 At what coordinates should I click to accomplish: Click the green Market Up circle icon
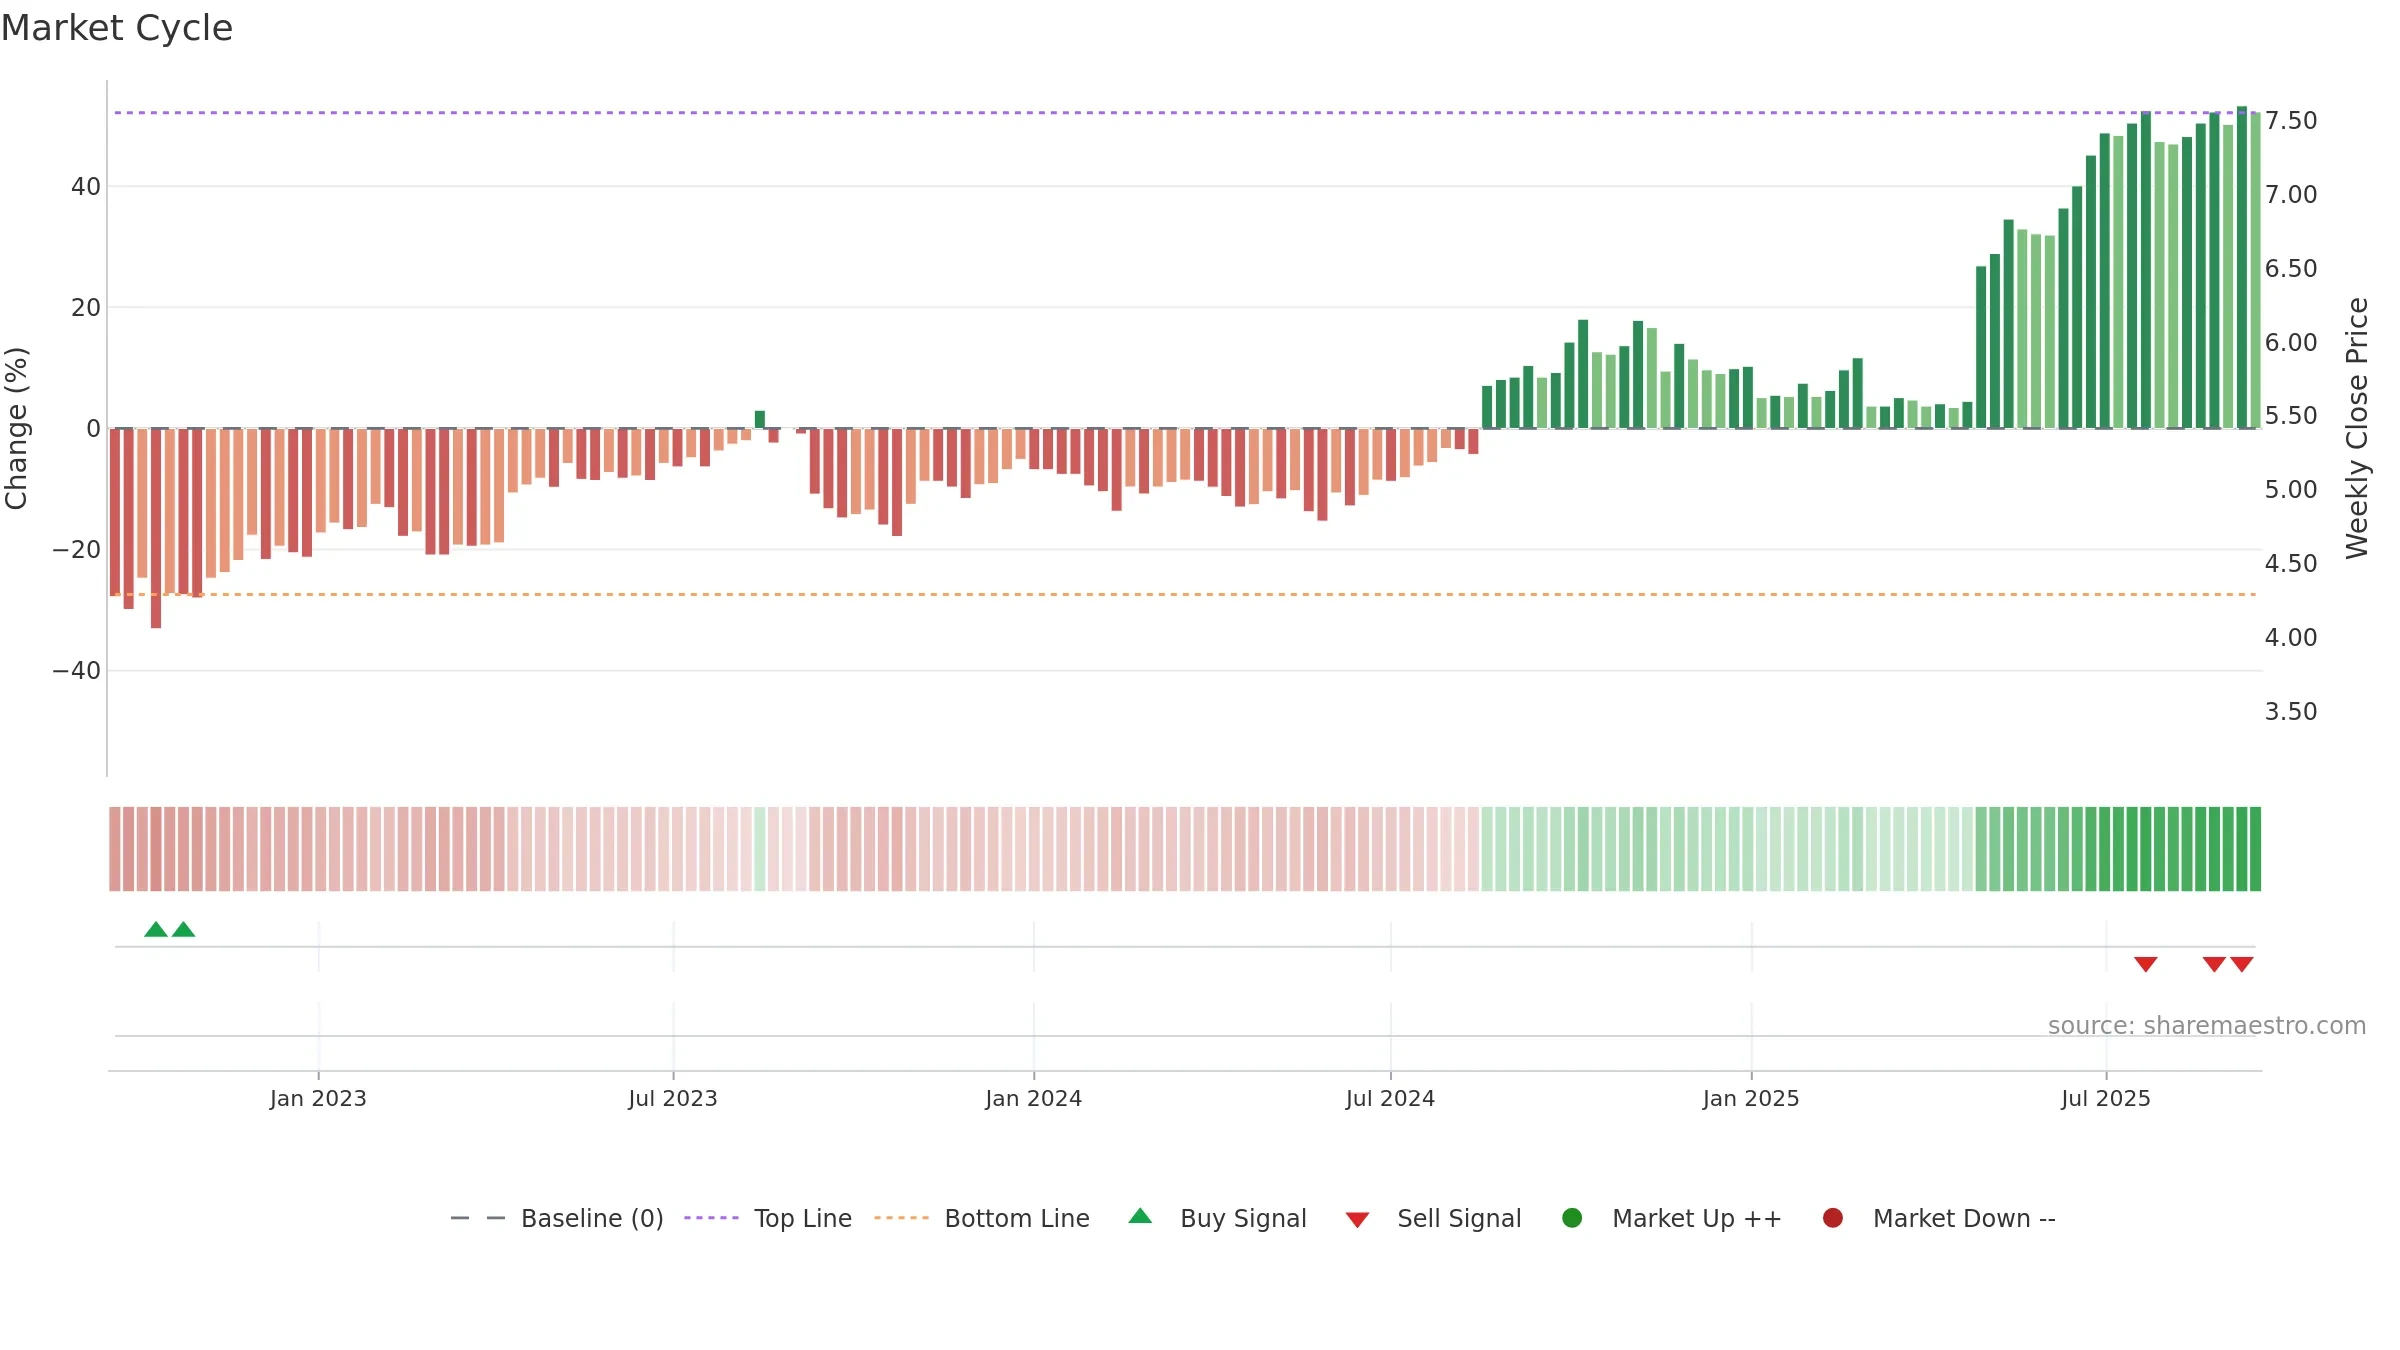(1572, 1218)
